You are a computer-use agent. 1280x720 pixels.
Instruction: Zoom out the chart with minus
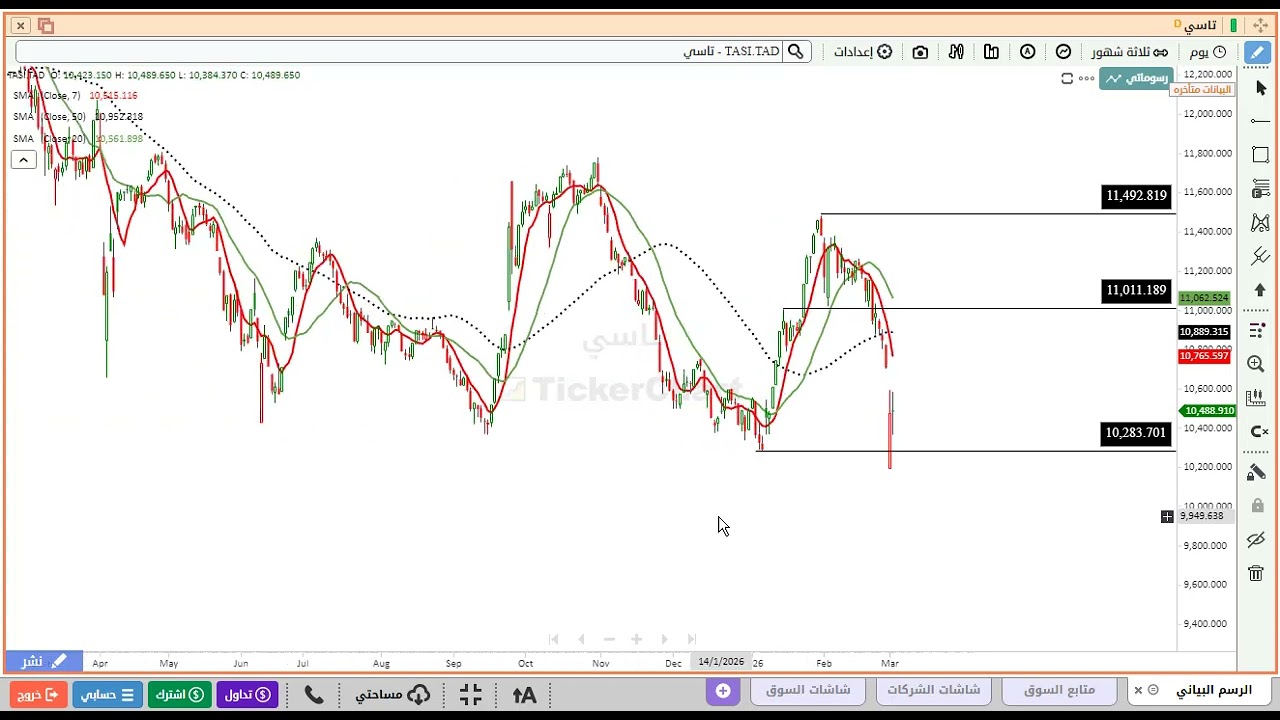click(609, 639)
